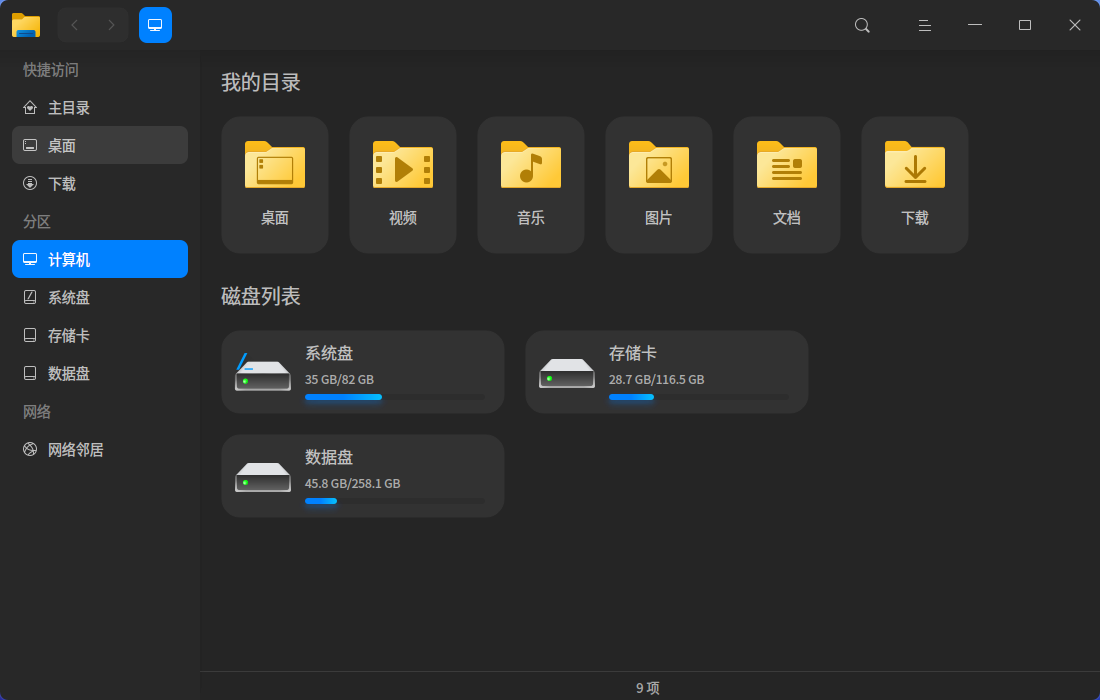Click the file manager app logo
Image resolution: width=1100 pixels, height=700 pixels.
pos(26,25)
